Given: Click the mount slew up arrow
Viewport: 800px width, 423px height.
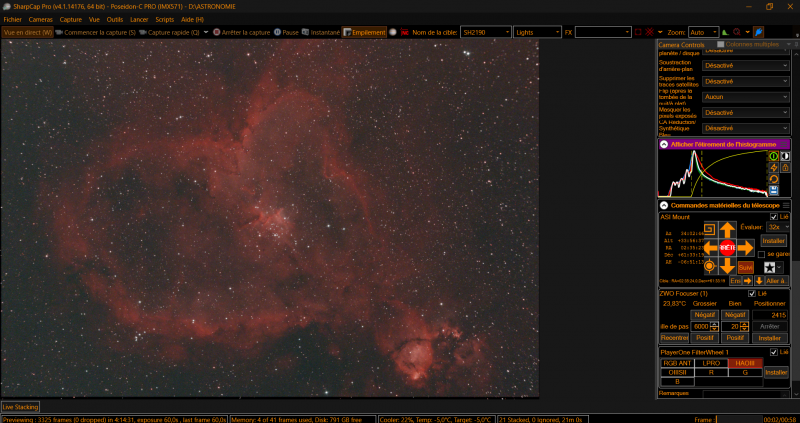Looking at the screenshot, I should click(x=727, y=230).
